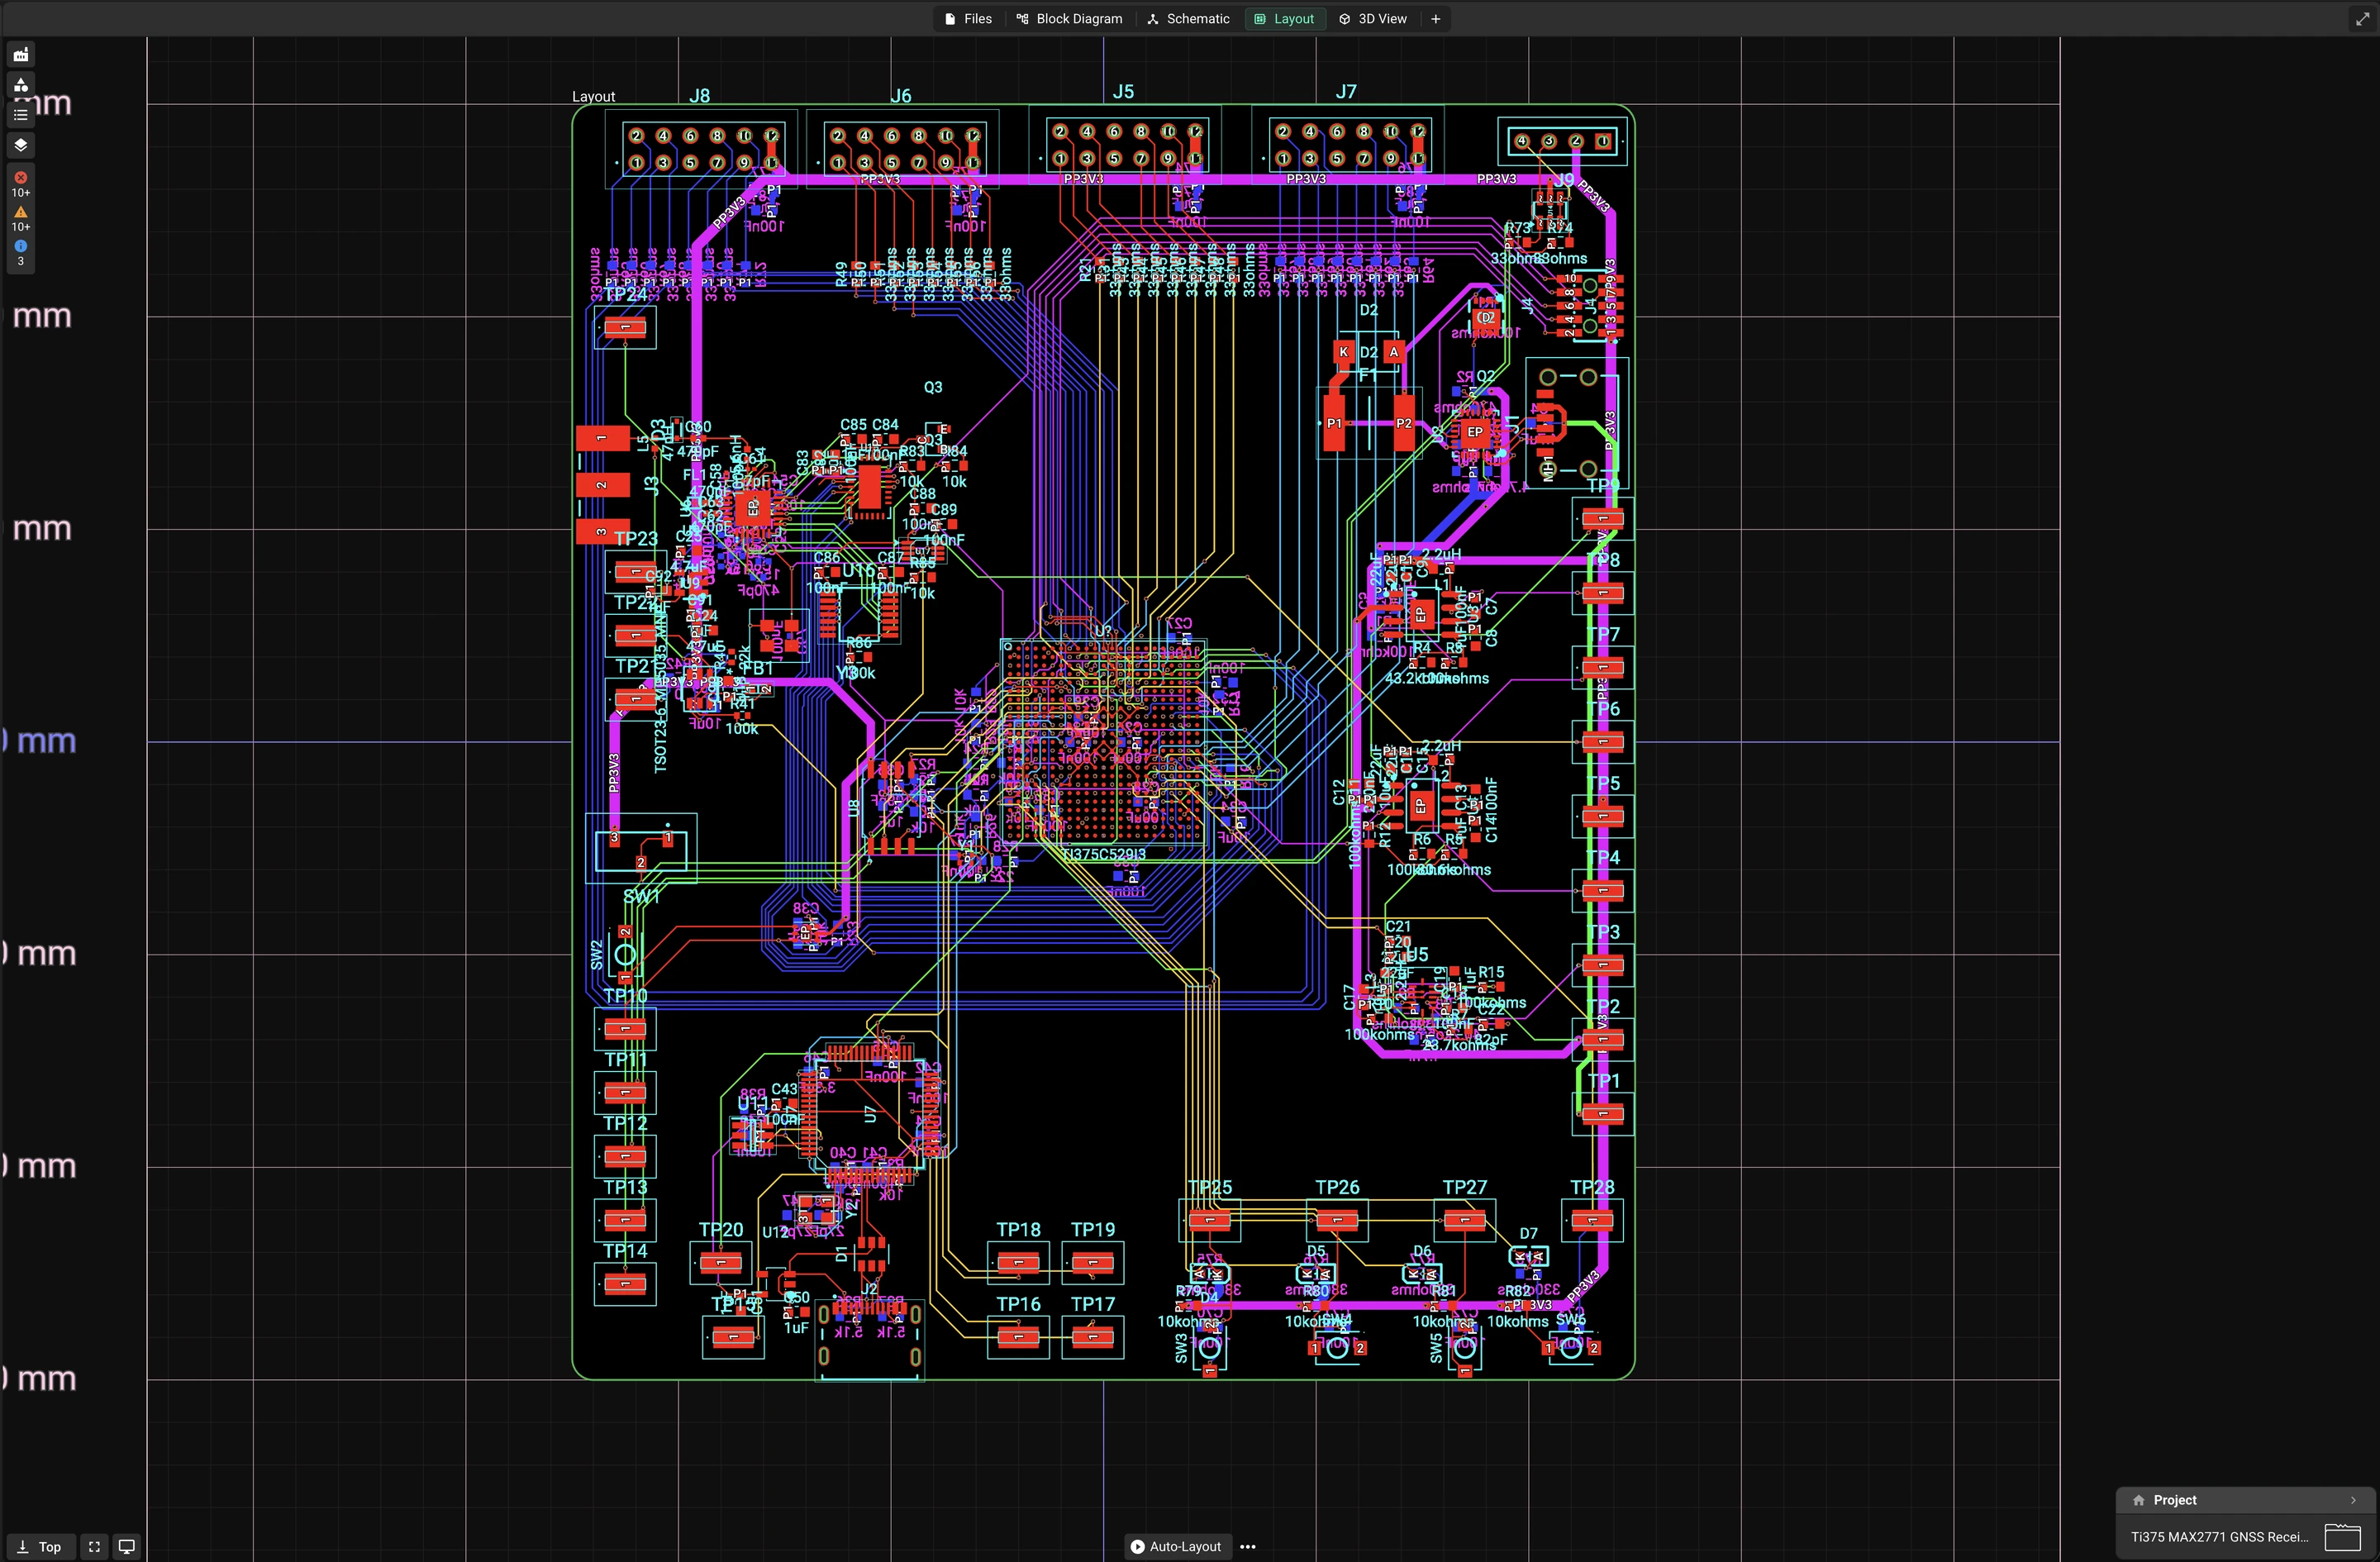Switch to the Block Diagram tab
The width and height of the screenshot is (2380, 1562).
(x=1069, y=19)
